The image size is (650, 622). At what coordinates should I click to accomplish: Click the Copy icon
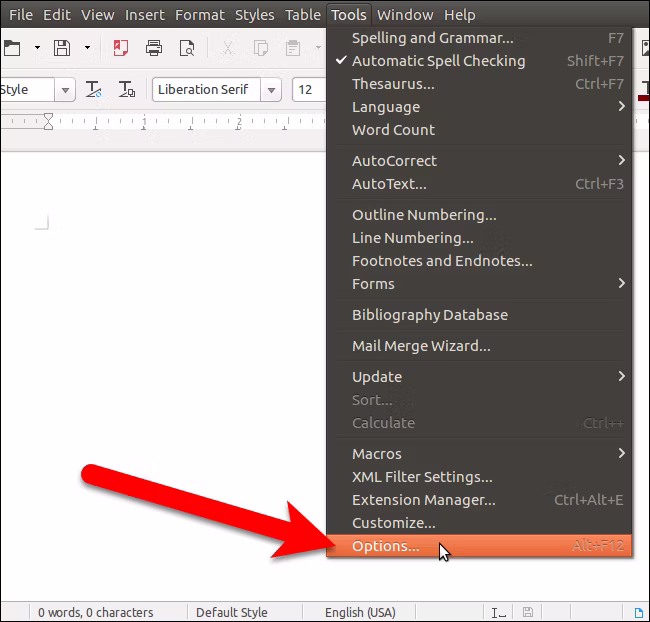(261, 48)
